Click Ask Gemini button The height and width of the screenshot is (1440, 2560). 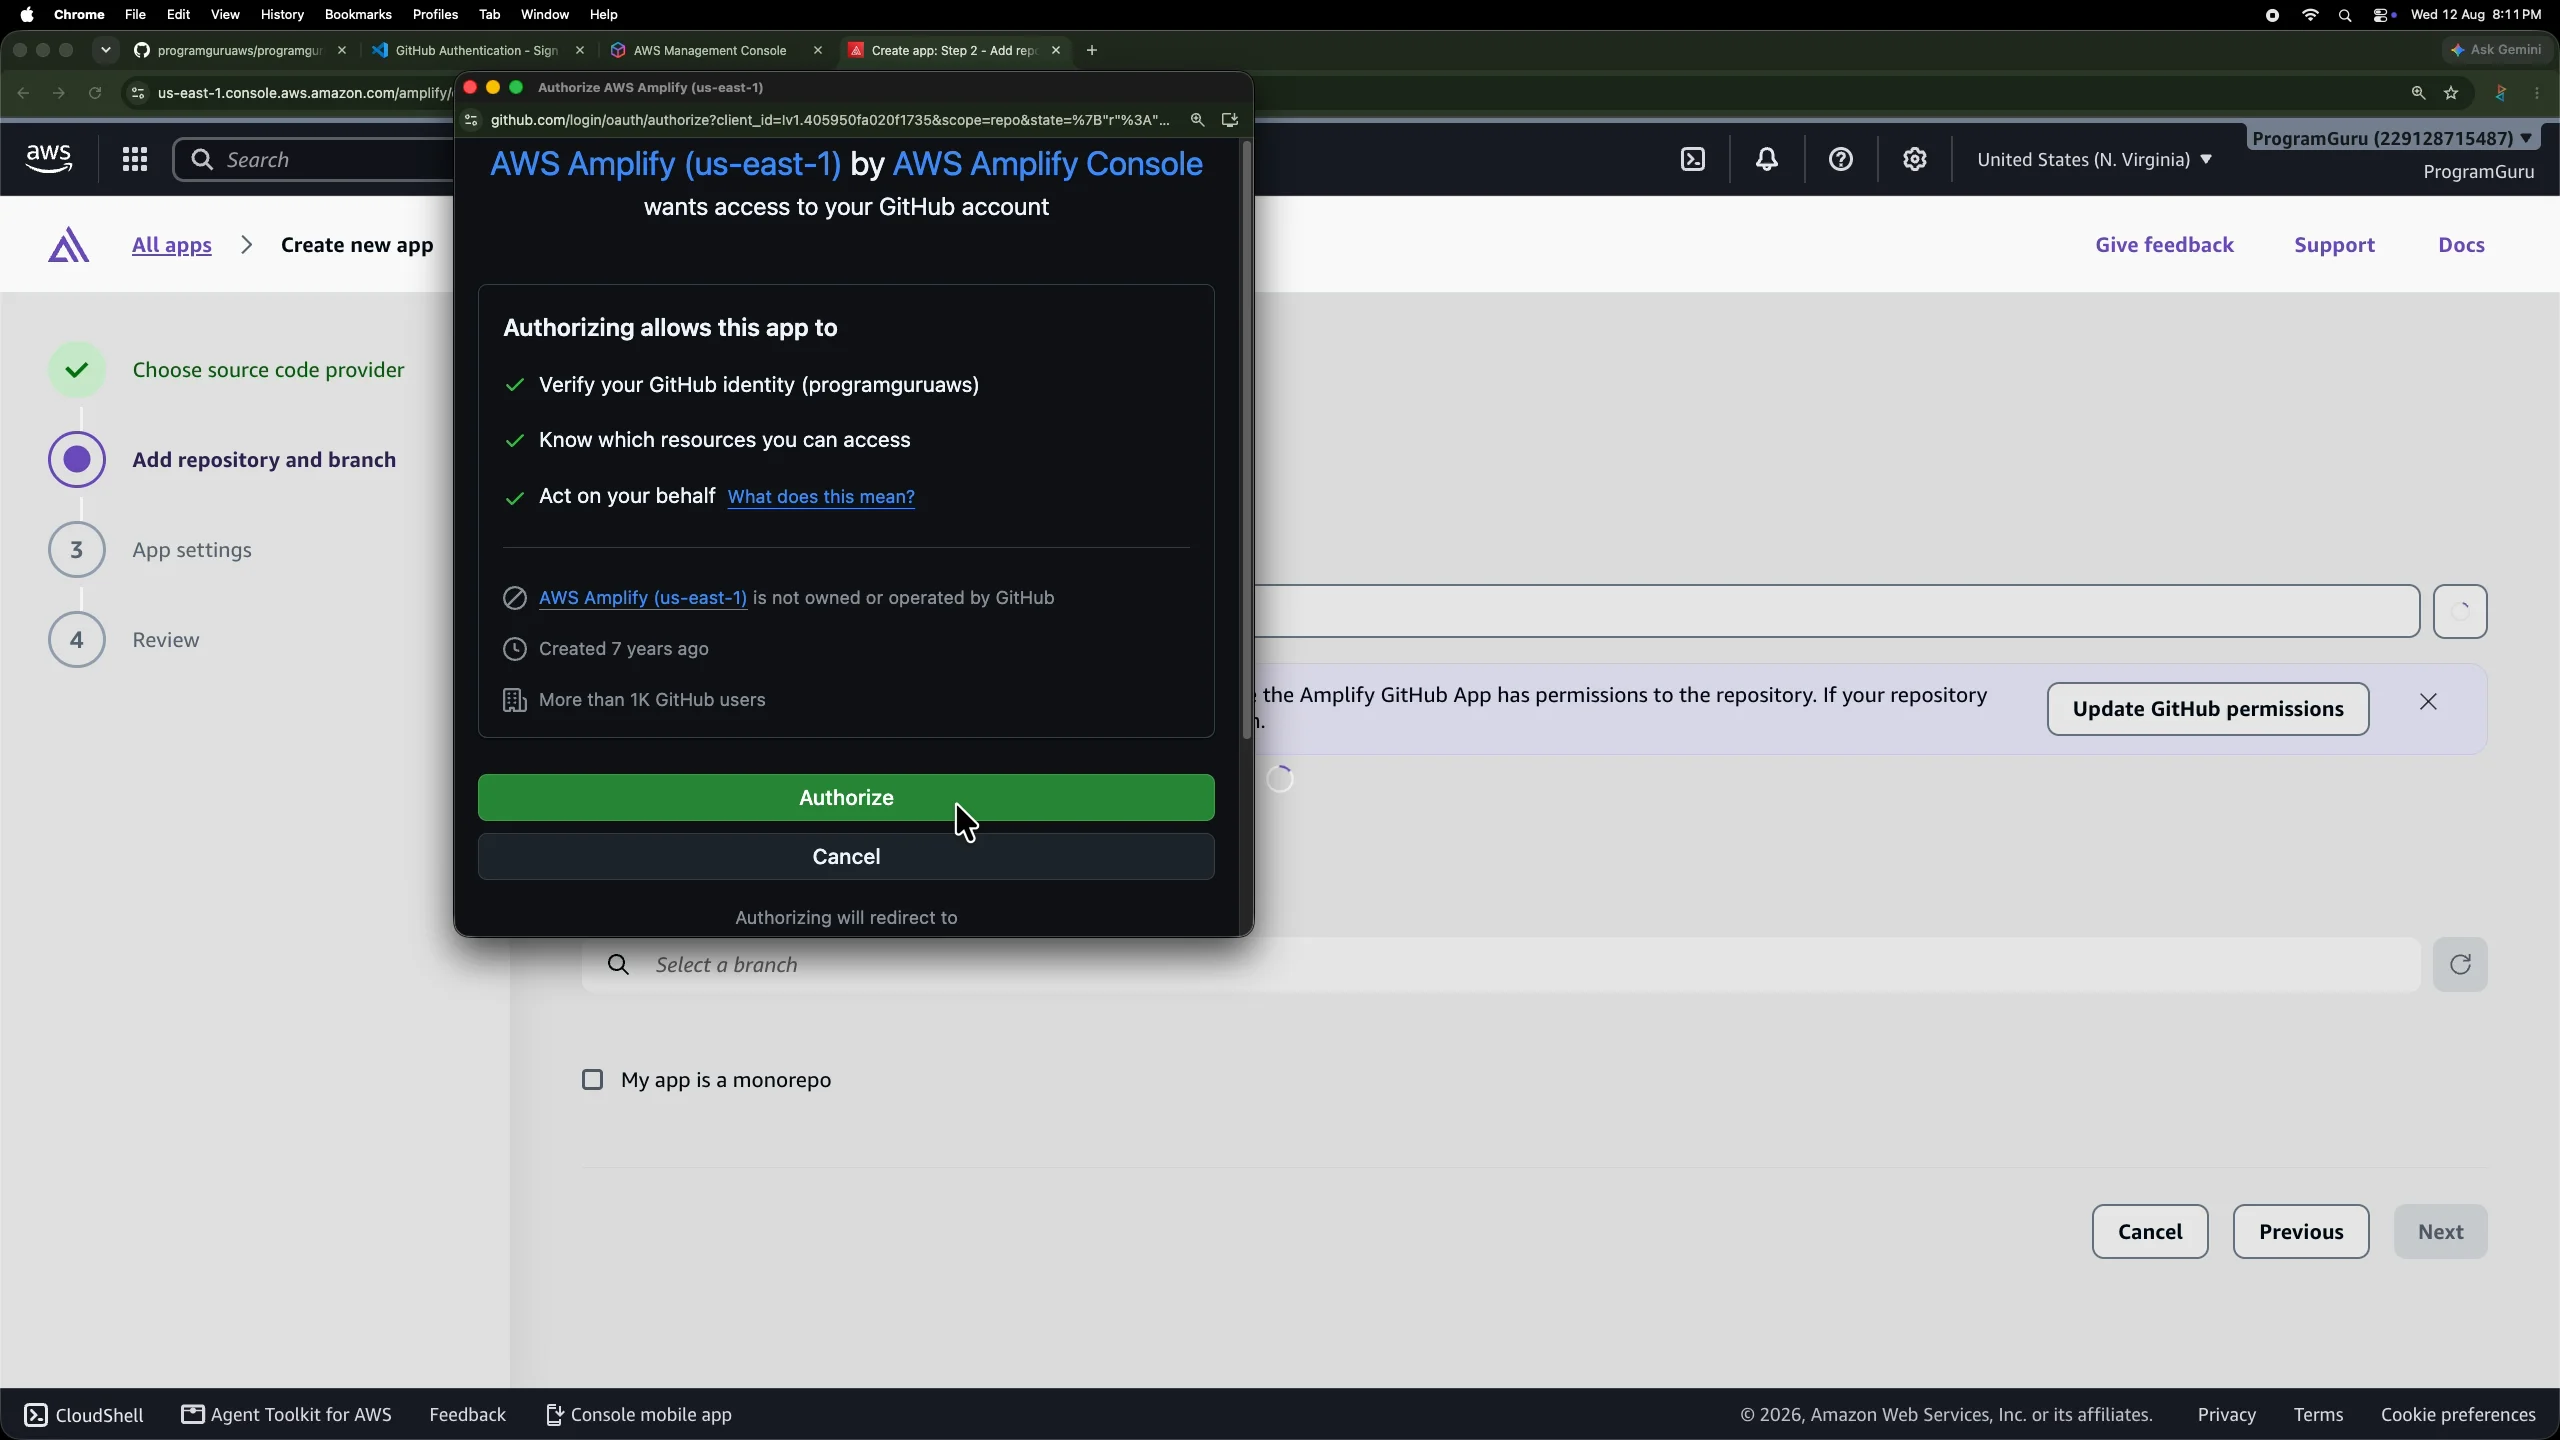pos(2497,50)
